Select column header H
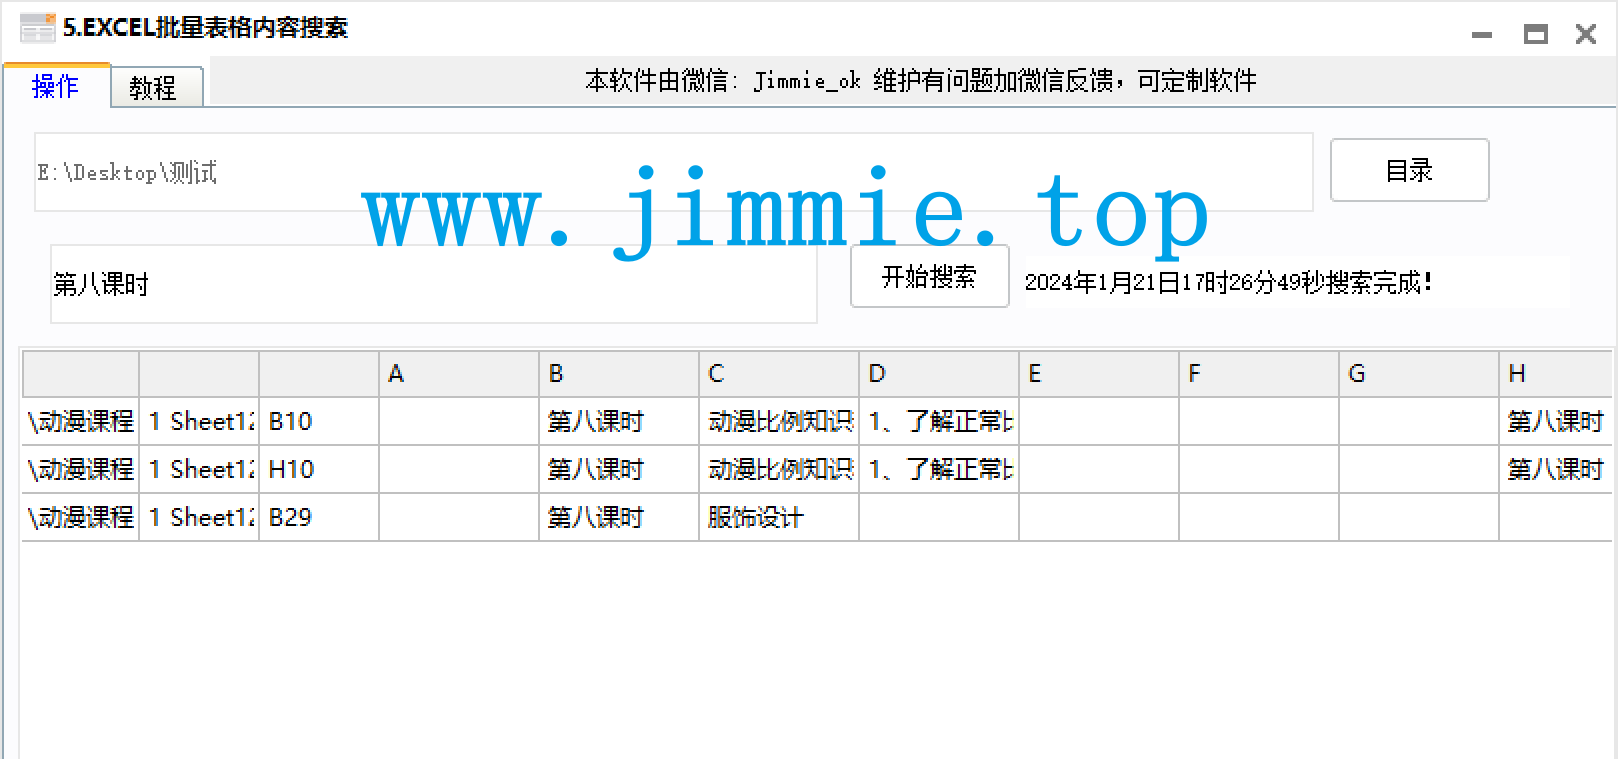 pyautogui.click(x=1556, y=374)
